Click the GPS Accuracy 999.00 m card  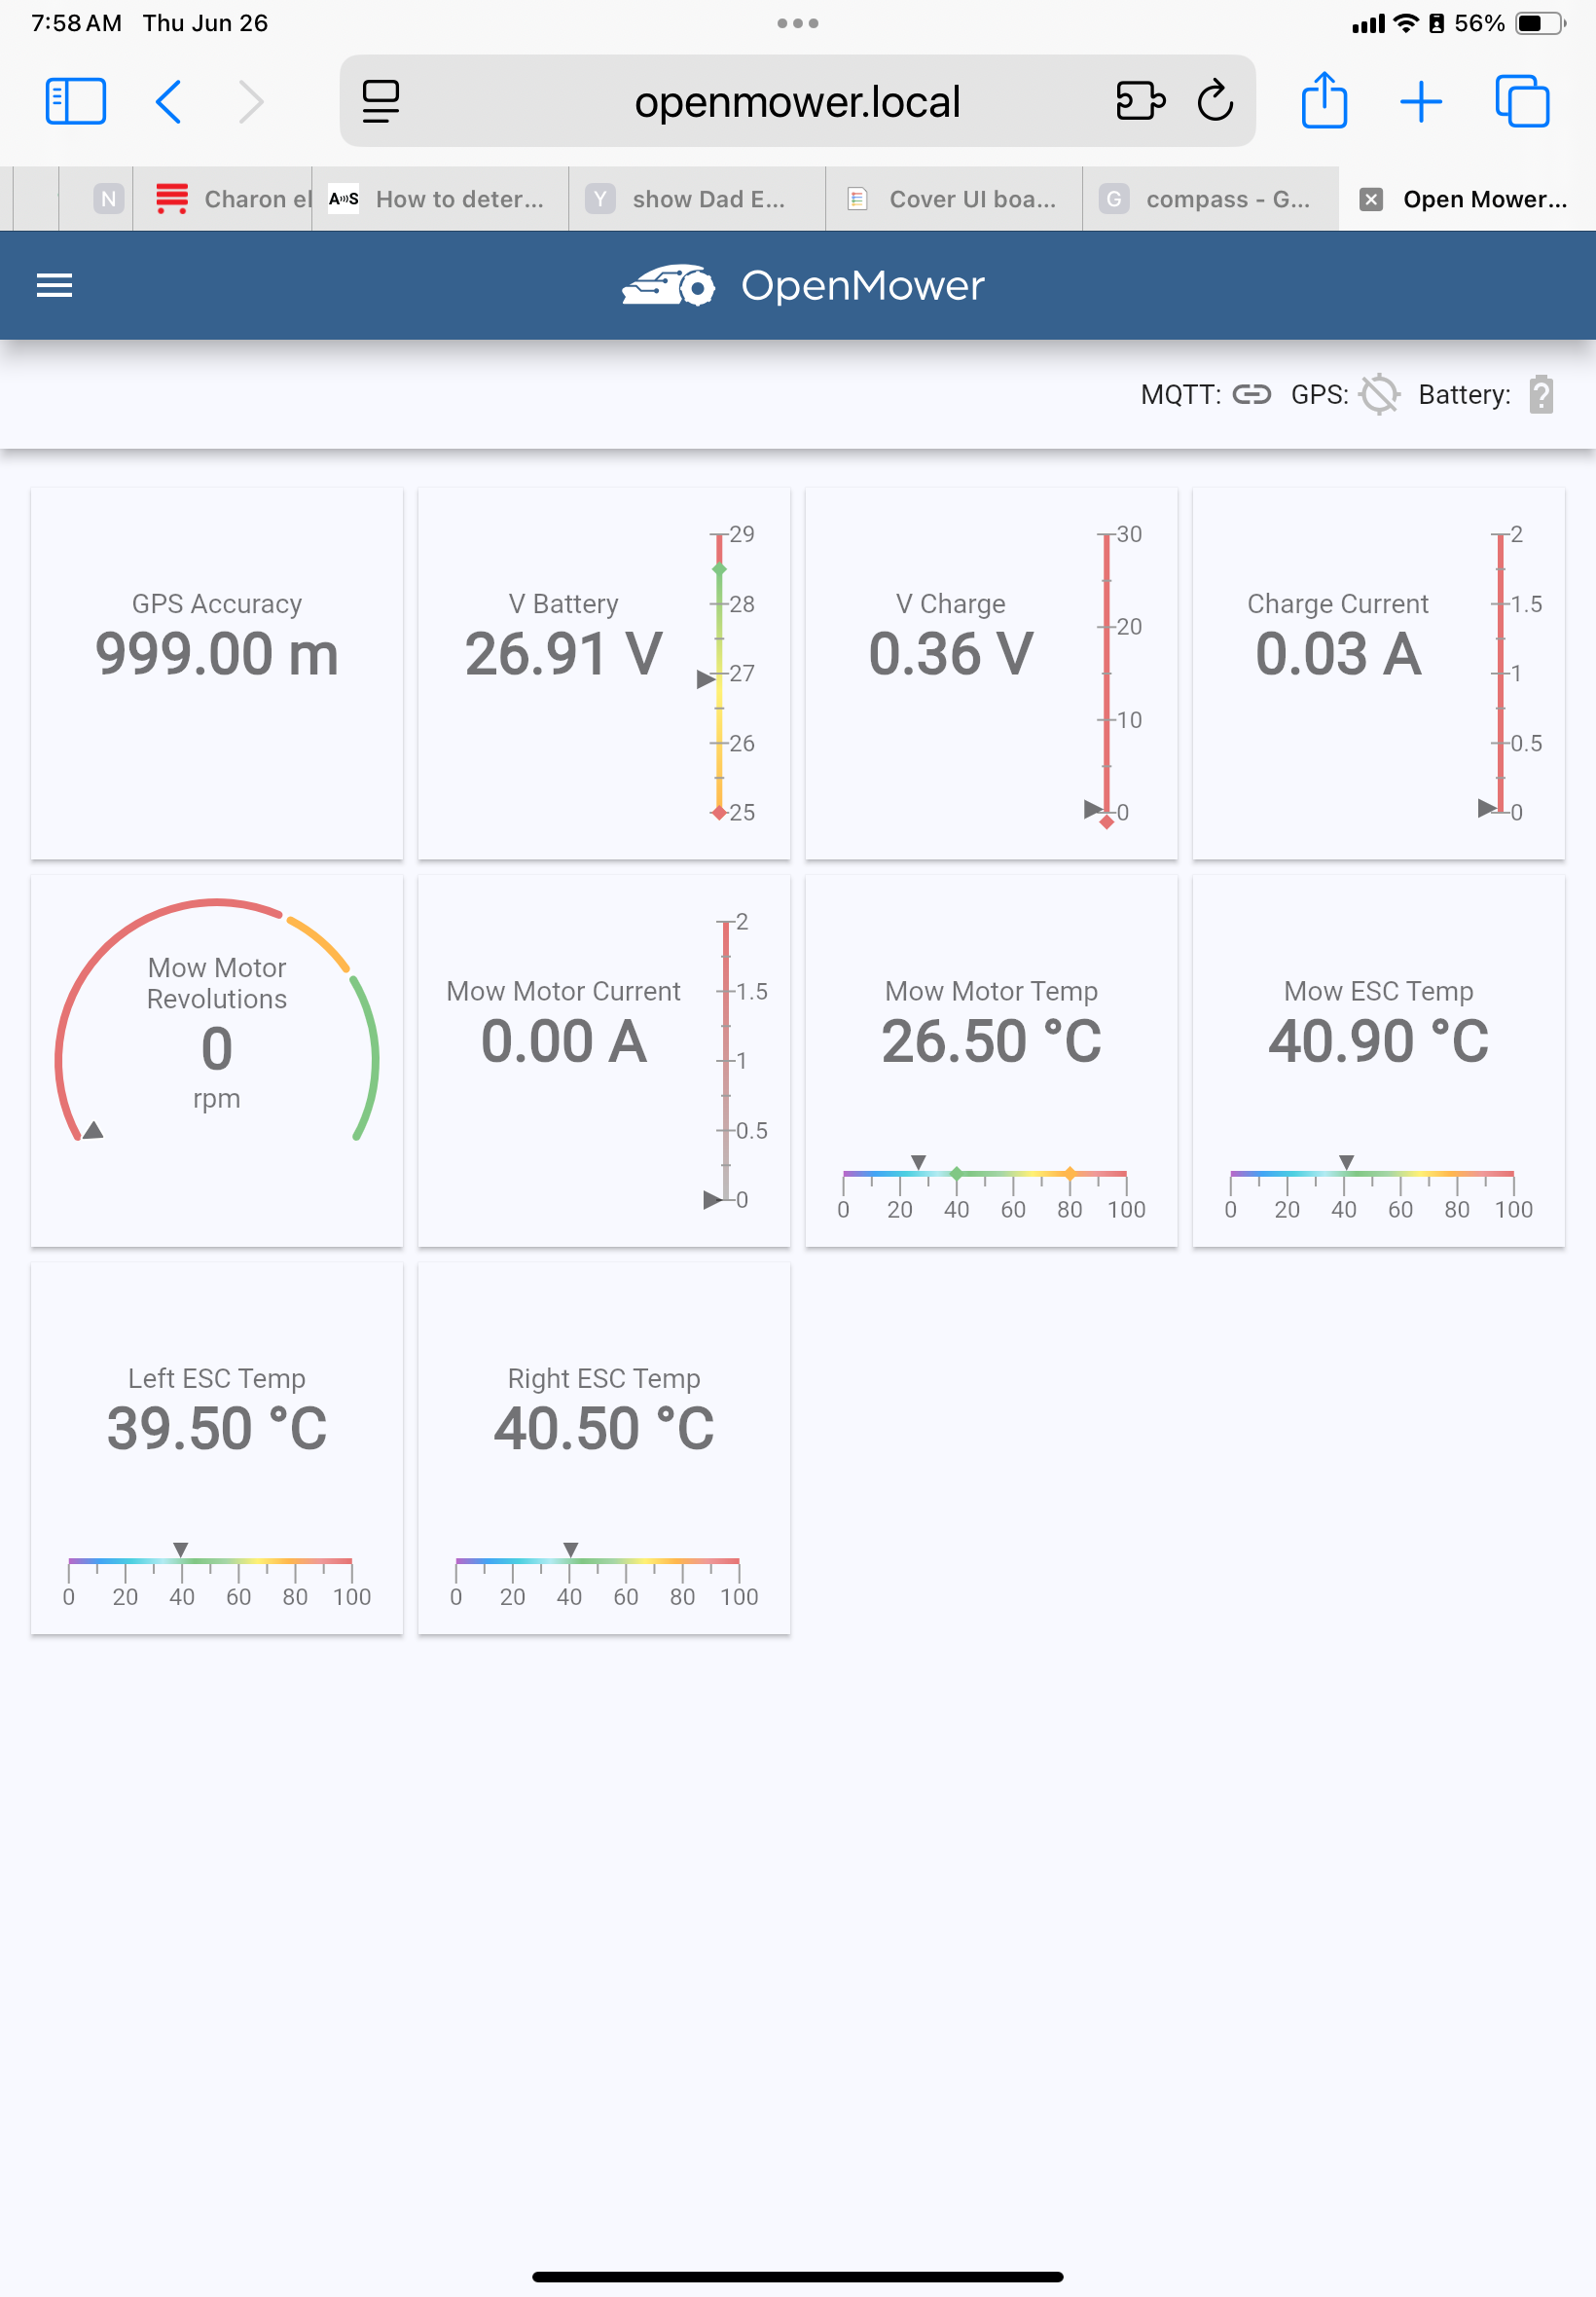(217, 673)
